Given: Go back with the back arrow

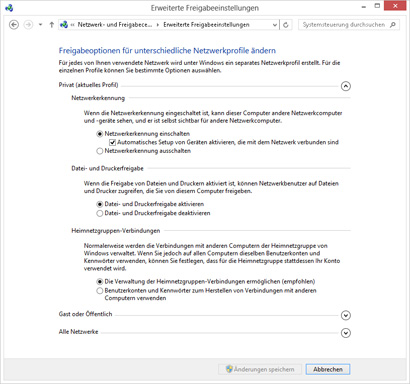Looking at the screenshot, I should [14, 25].
